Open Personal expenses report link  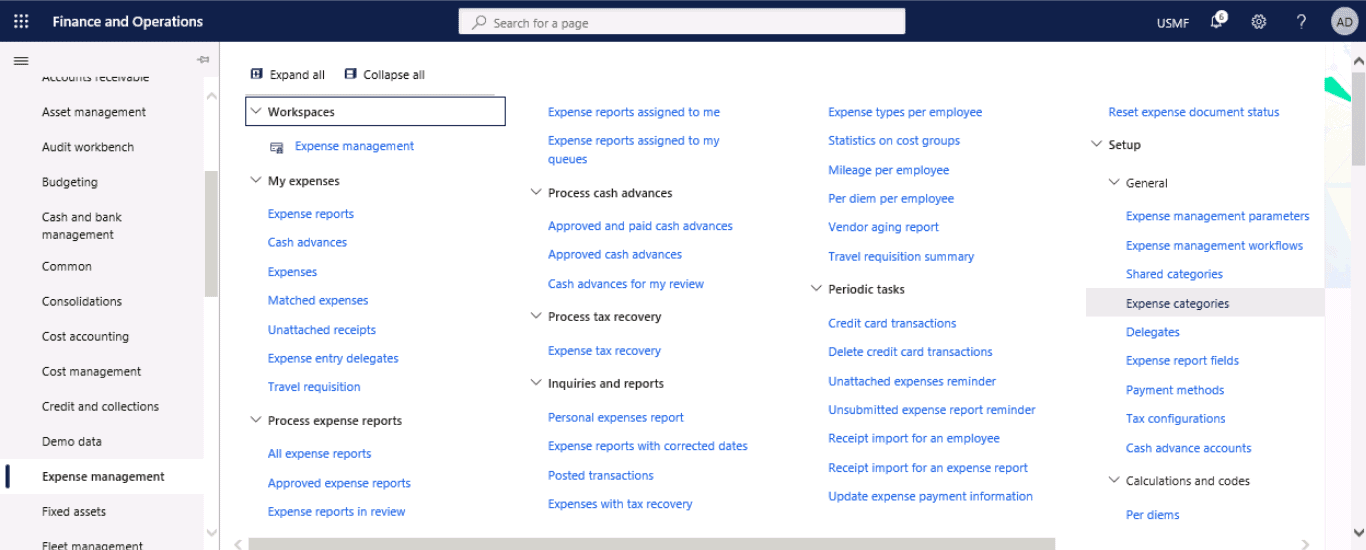[x=616, y=418]
